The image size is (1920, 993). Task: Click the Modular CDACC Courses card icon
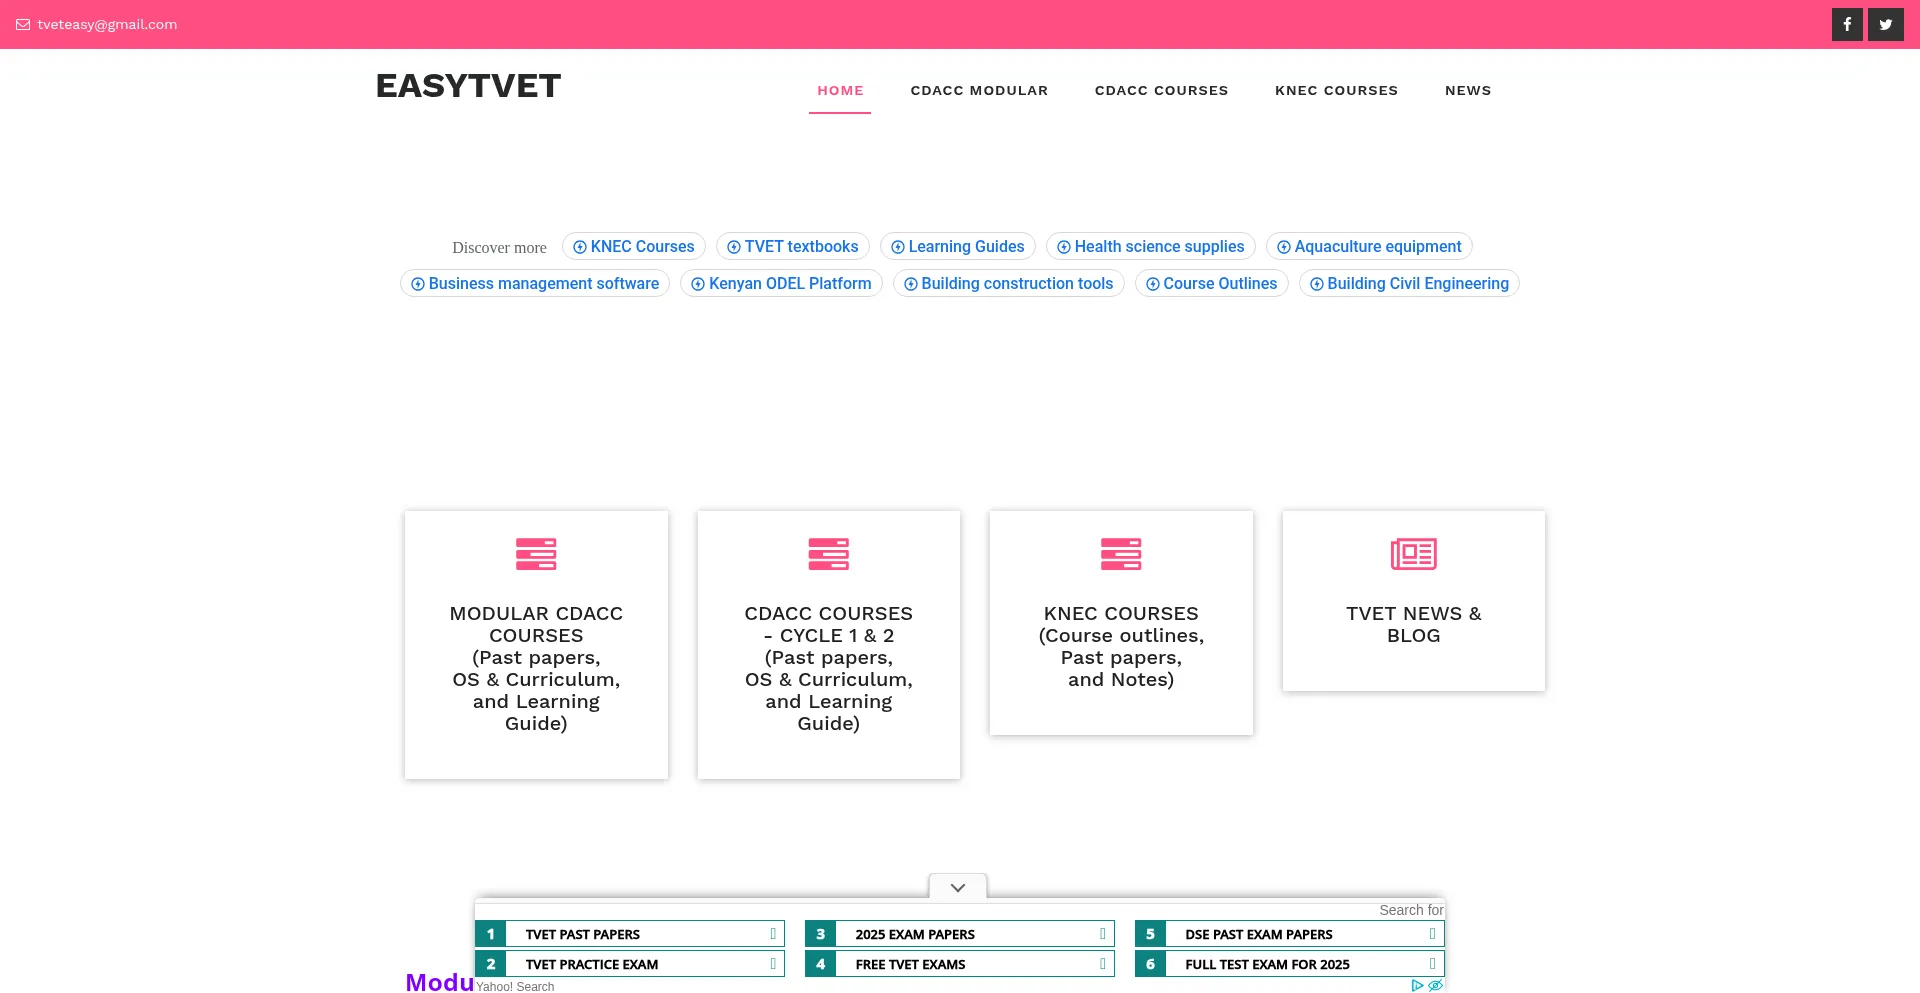(x=536, y=554)
